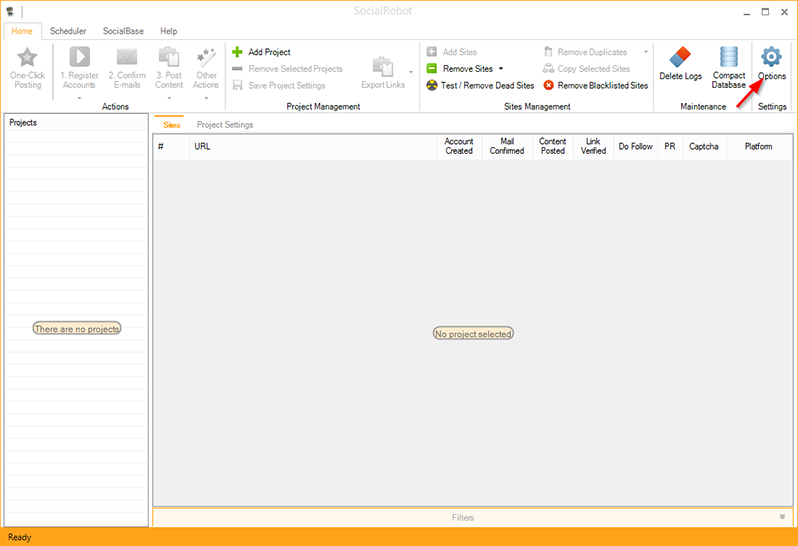Screen dimensions: 798x546
Task: Expand the Post Content dropdown arrow
Action: point(169,98)
